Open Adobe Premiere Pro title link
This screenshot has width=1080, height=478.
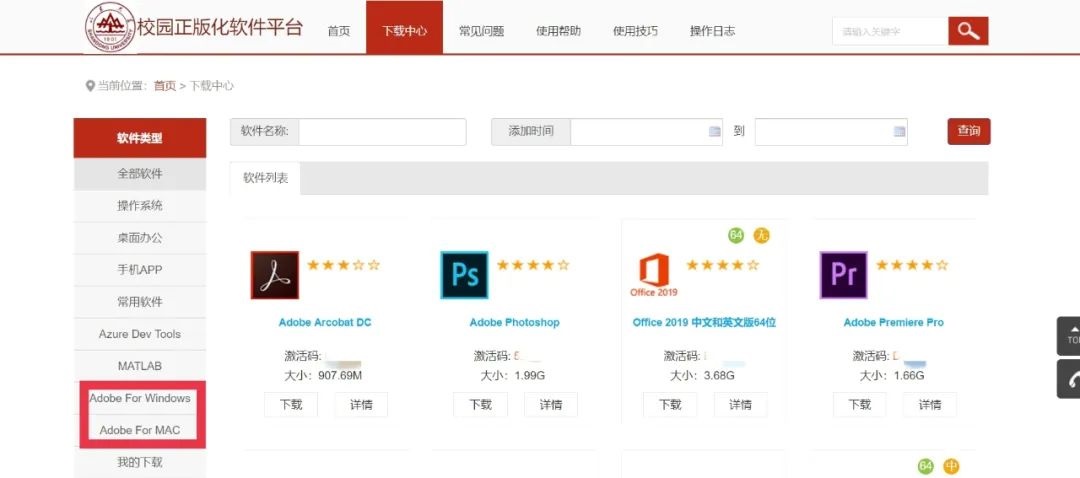[893, 322]
